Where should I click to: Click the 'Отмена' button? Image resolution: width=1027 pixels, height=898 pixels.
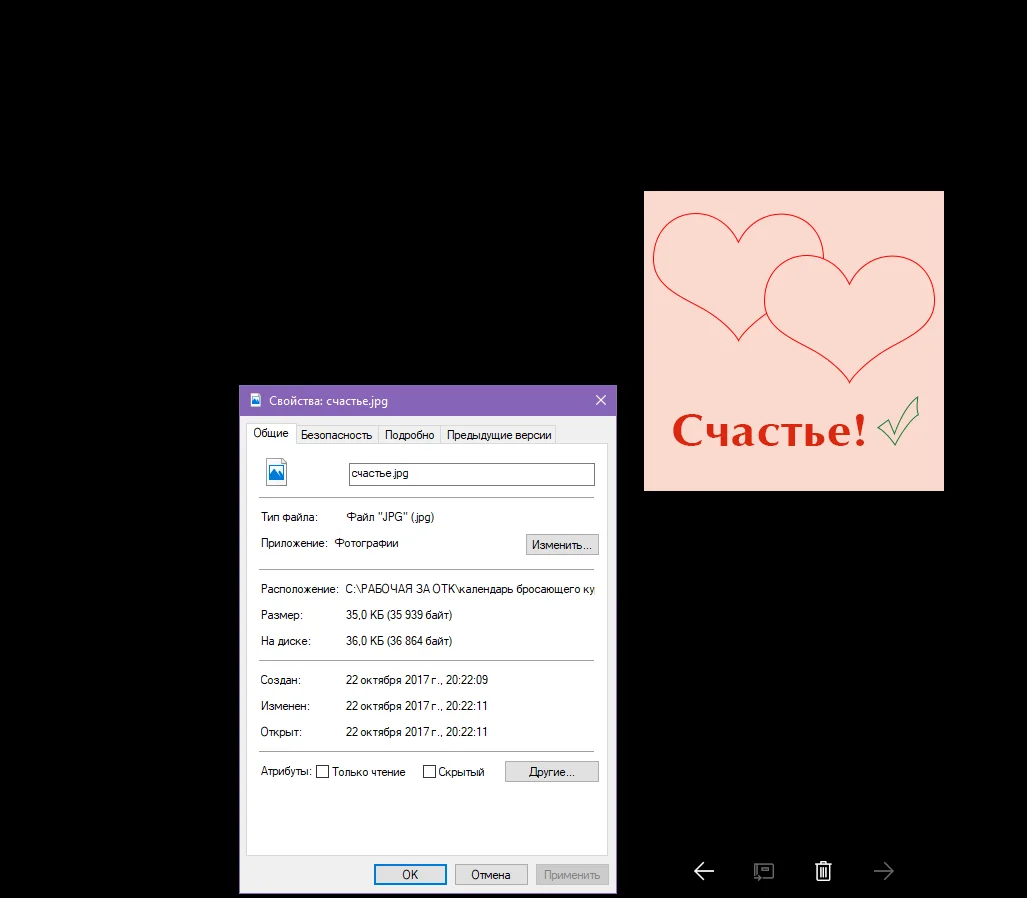pos(491,874)
